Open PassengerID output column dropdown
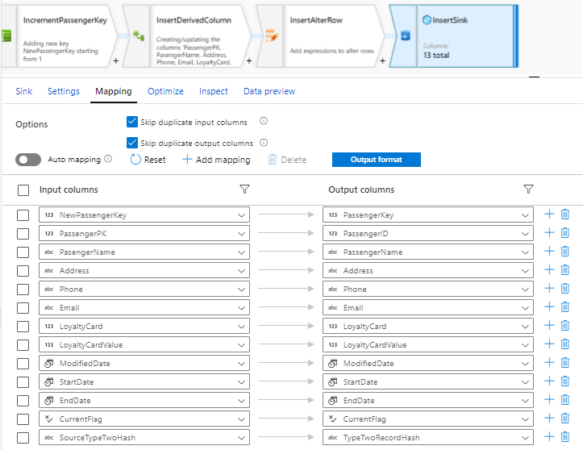The image size is (583, 450). 428,234
